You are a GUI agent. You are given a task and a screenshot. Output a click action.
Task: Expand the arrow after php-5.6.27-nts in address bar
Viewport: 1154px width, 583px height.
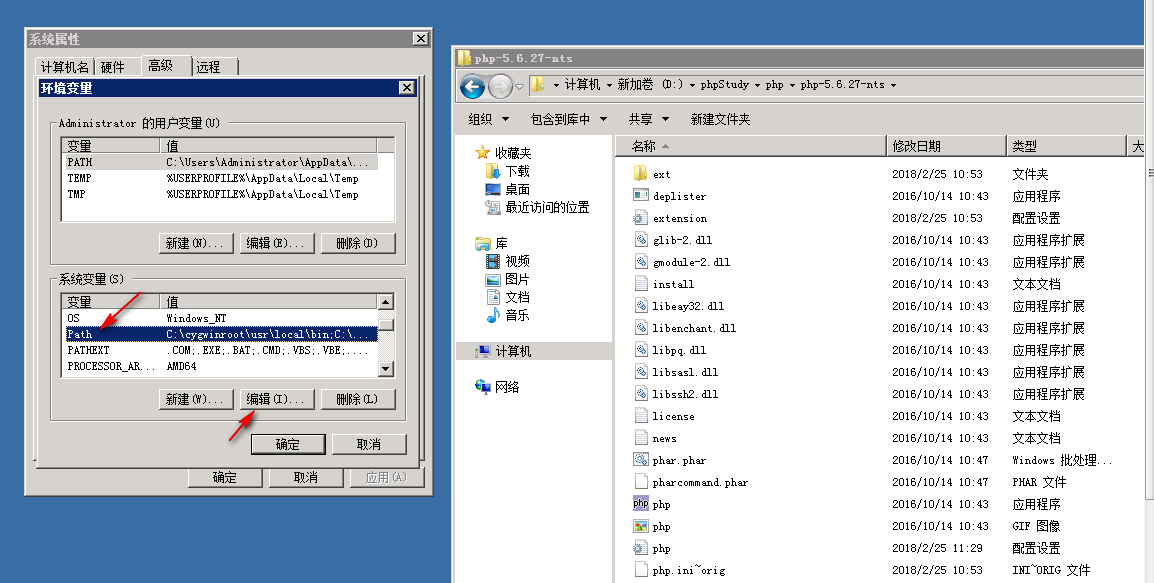(893, 85)
